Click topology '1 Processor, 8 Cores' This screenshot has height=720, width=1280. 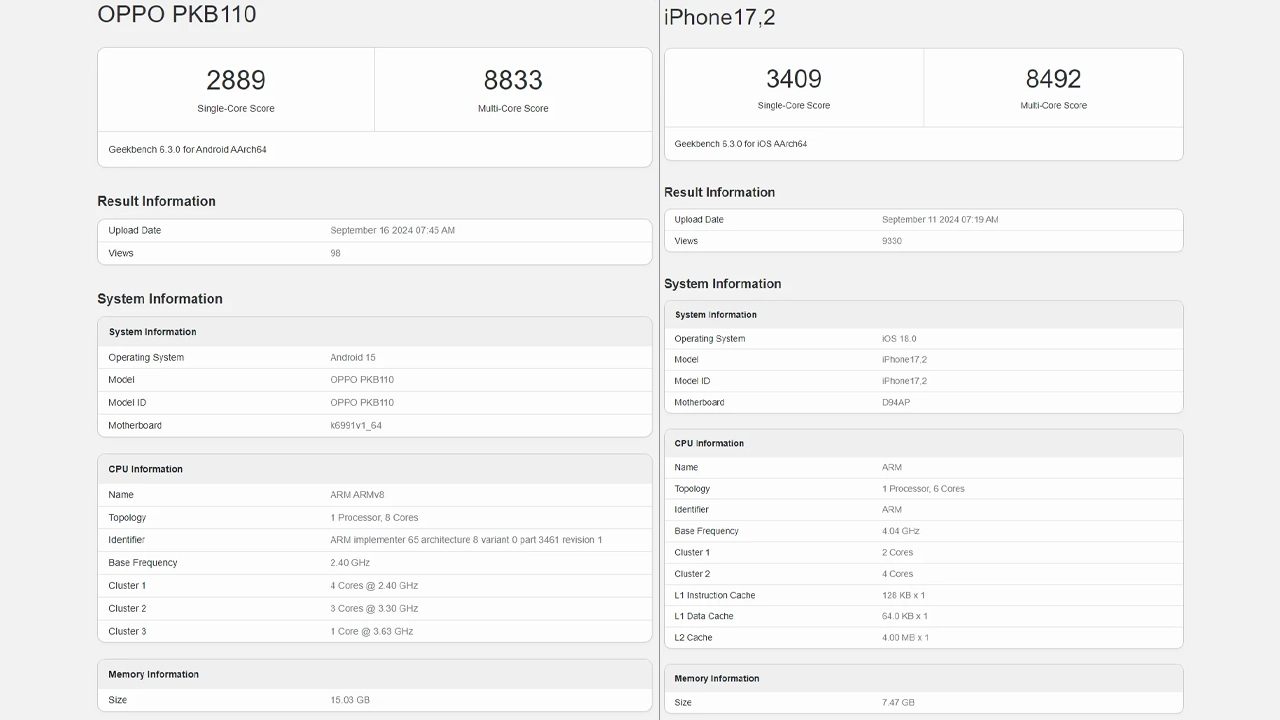374,518
